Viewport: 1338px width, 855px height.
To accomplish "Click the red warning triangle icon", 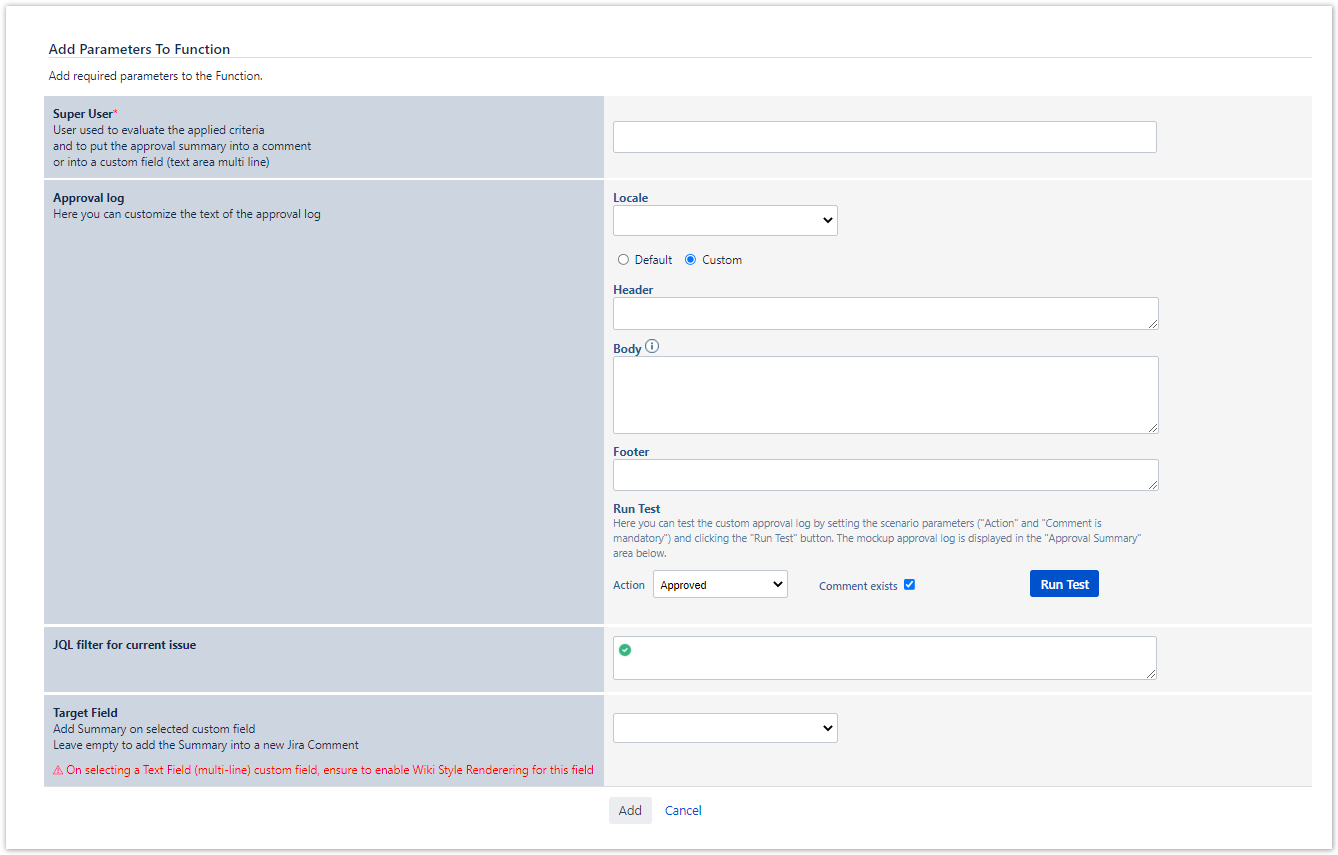I will tap(58, 770).
